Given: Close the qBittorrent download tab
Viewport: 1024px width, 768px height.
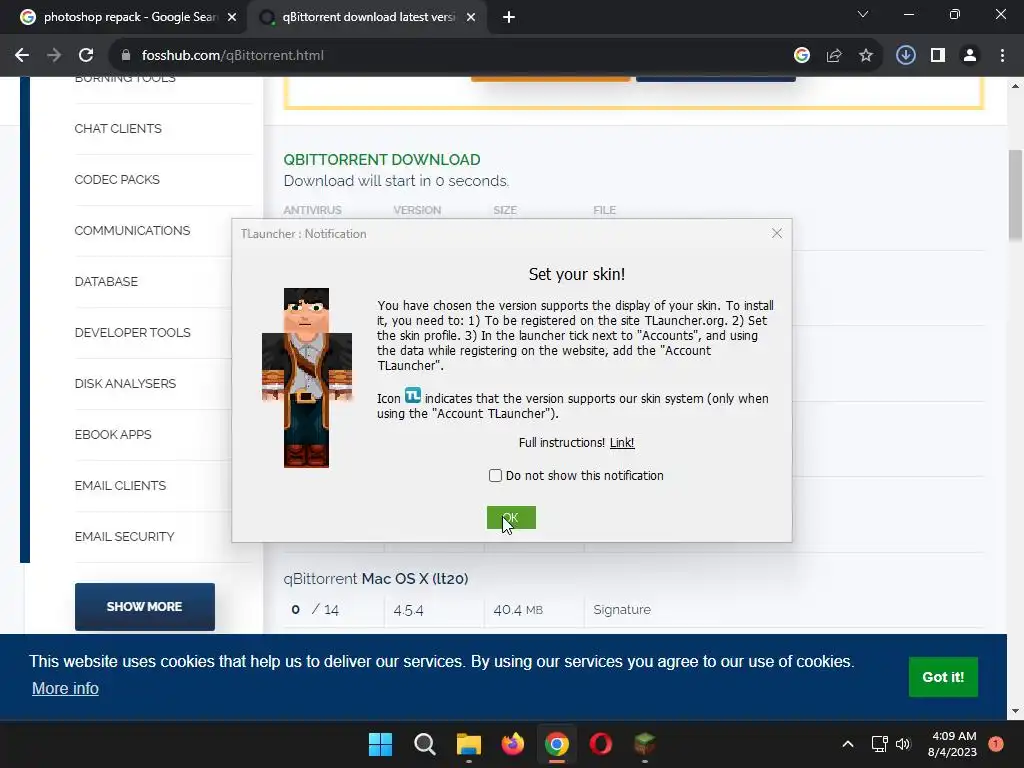Looking at the screenshot, I should pyautogui.click(x=471, y=18).
